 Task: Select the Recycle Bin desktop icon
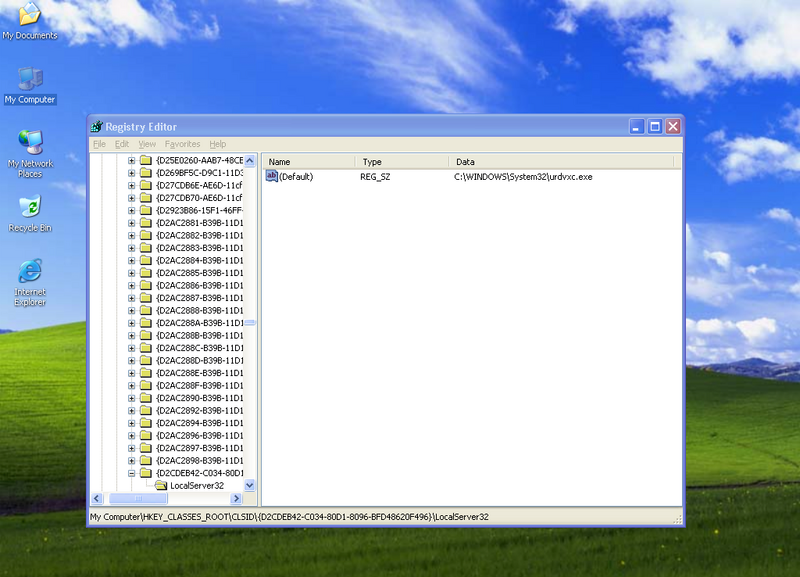point(30,213)
